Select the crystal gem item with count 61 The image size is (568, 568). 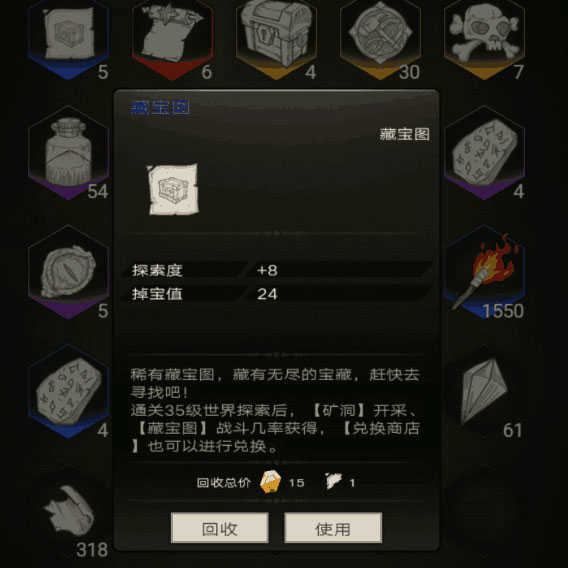(485, 393)
